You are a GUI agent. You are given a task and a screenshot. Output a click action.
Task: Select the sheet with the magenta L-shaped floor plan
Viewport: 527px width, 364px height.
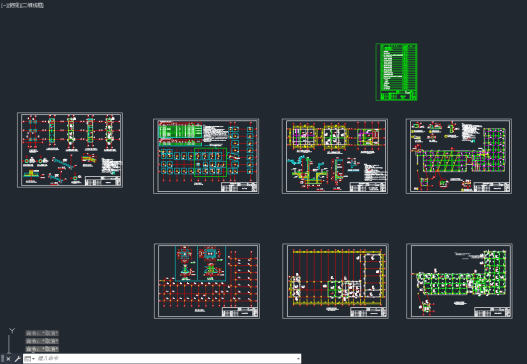click(459, 156)
